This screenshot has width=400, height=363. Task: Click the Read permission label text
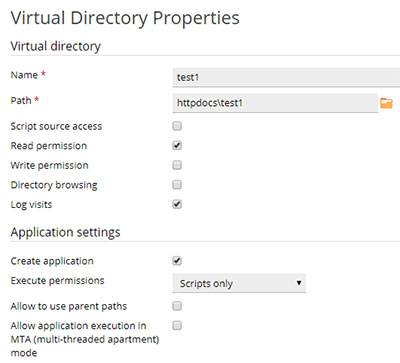point(49,146)
